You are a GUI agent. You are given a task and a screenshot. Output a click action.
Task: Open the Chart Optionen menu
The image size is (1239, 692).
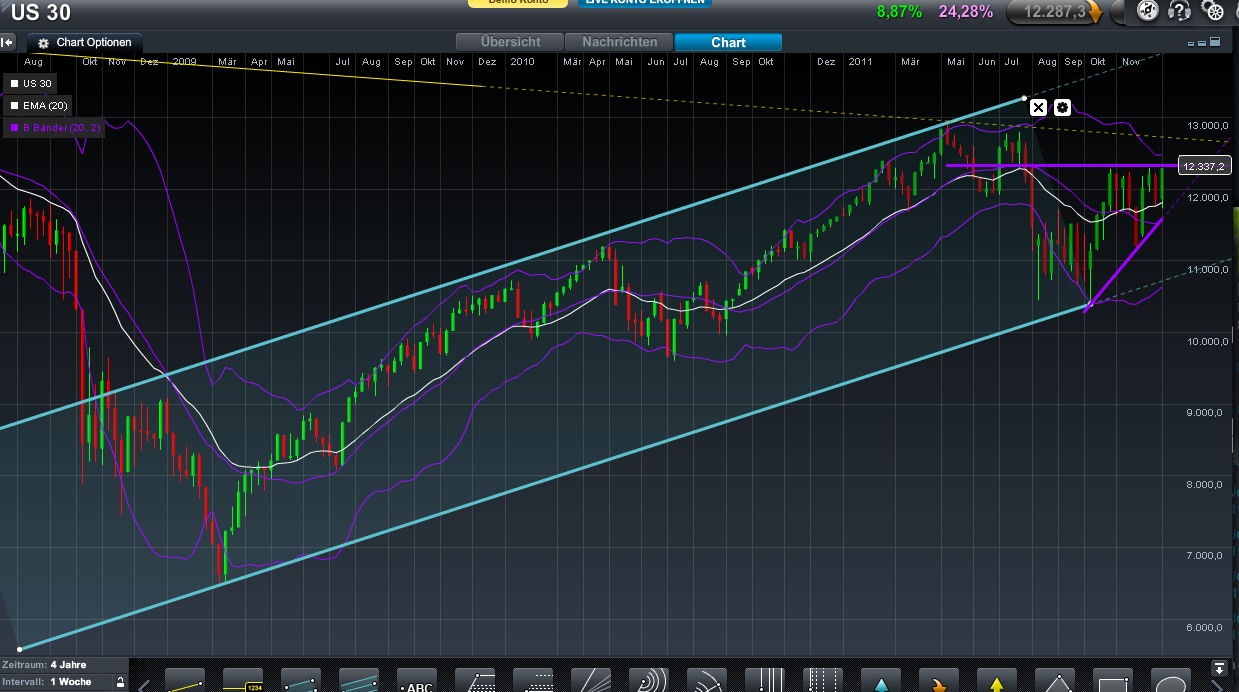click(86, 43)
